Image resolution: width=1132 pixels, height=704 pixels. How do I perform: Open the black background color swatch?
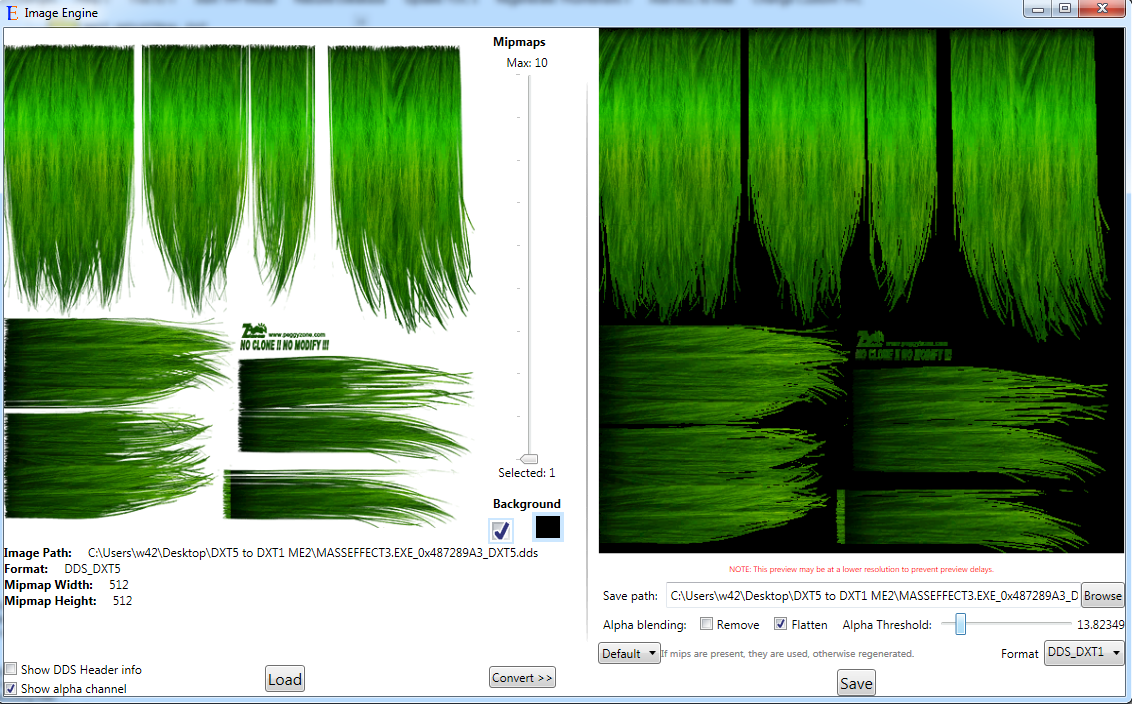point(547,527)
